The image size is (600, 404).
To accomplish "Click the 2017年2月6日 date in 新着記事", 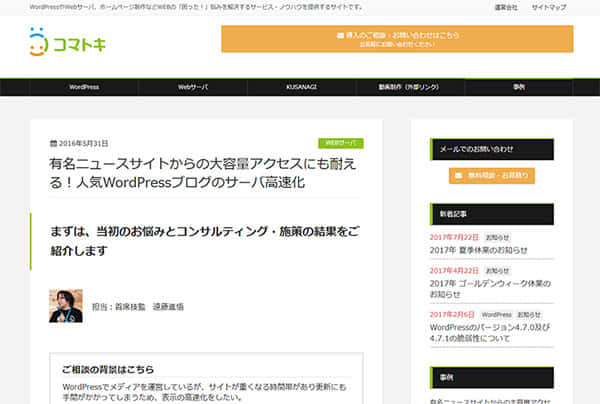I will [452, 315].
